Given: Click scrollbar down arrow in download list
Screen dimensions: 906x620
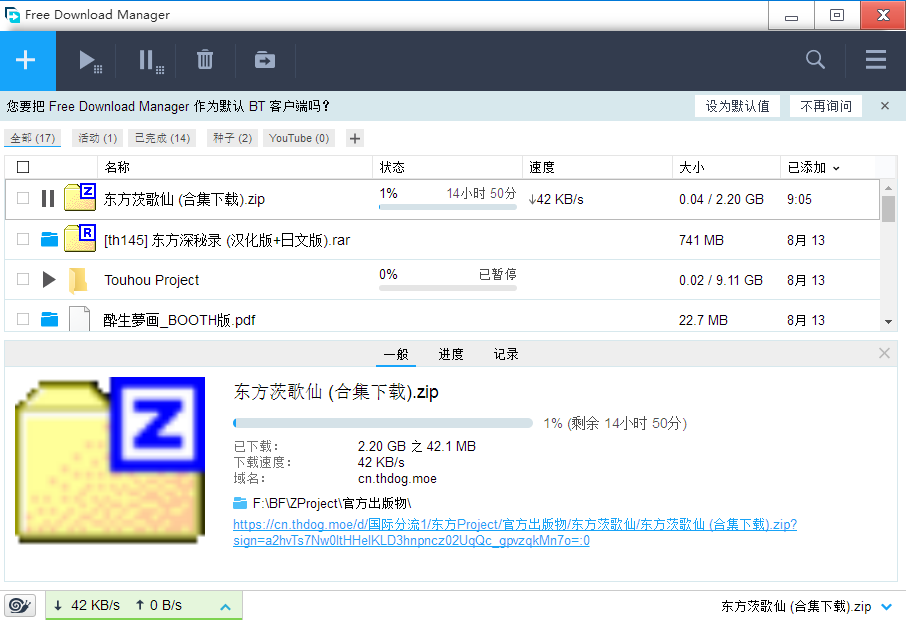Looking at the screenshot, I should pos(888,322).
